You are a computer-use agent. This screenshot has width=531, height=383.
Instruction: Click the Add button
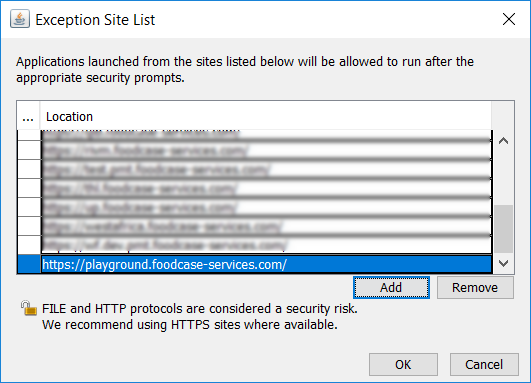coord(391,288)
